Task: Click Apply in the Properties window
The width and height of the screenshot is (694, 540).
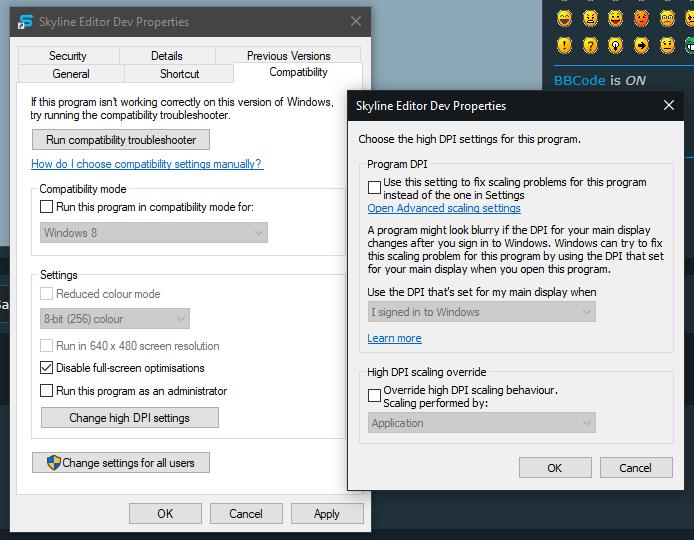Action: coord(327,513)
